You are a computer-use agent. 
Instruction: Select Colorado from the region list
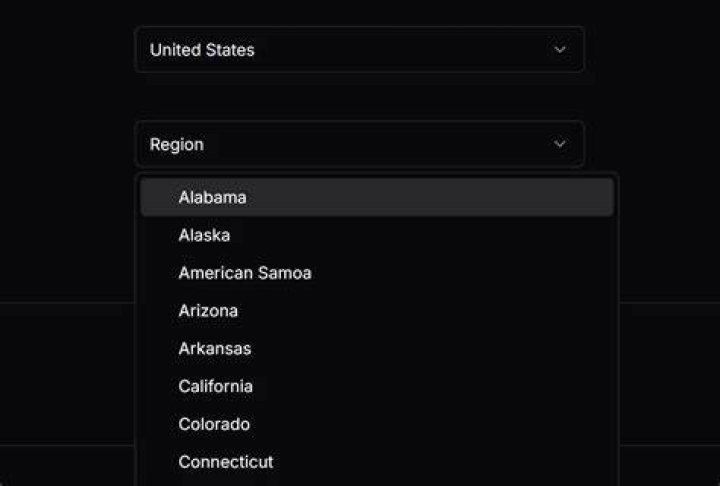pyautogui.click(x=377, y=424)
